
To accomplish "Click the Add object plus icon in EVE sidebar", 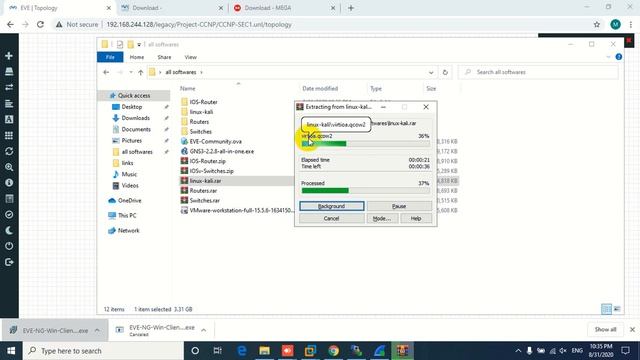I will [x=9, y=56].
